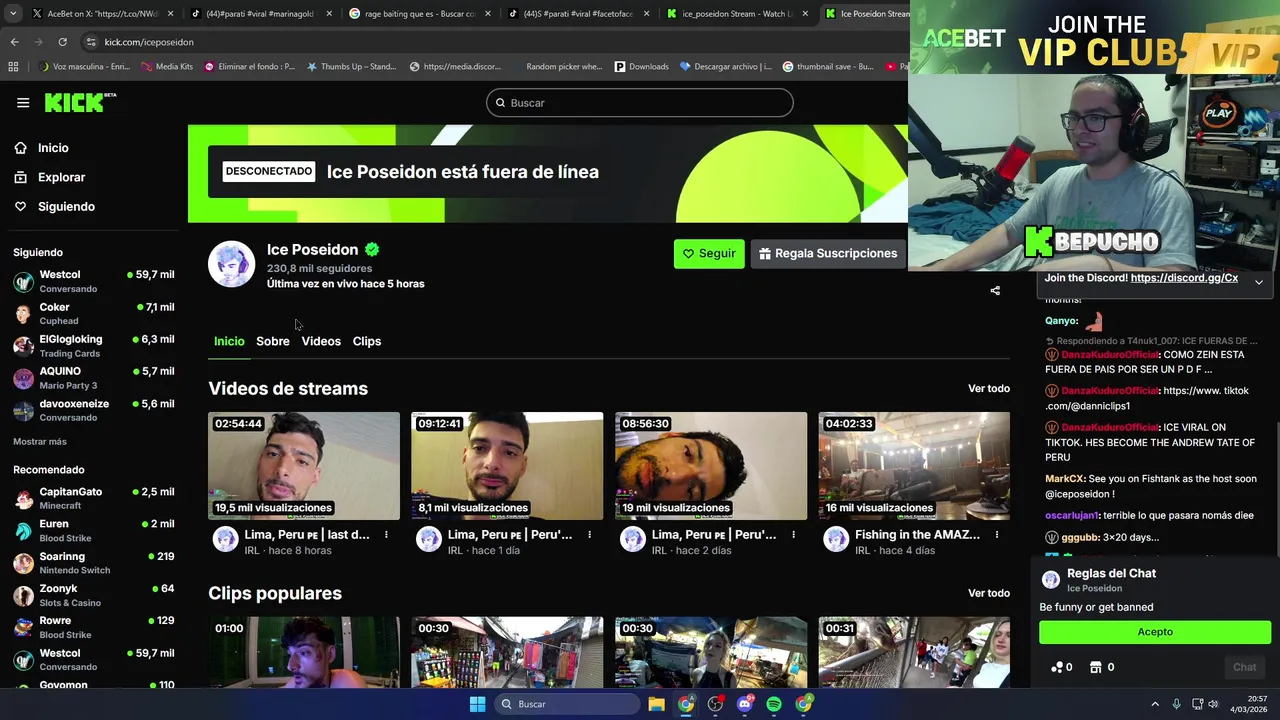Open the 01:00 popular clip thumbnail
The width and height of the screenshot is (1280, 720).
click(304, 652)
